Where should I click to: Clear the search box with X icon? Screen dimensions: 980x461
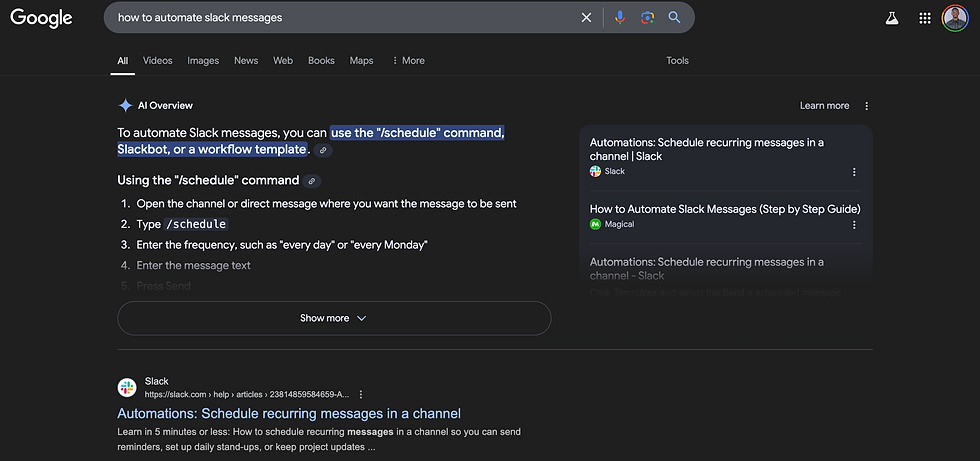586,17
